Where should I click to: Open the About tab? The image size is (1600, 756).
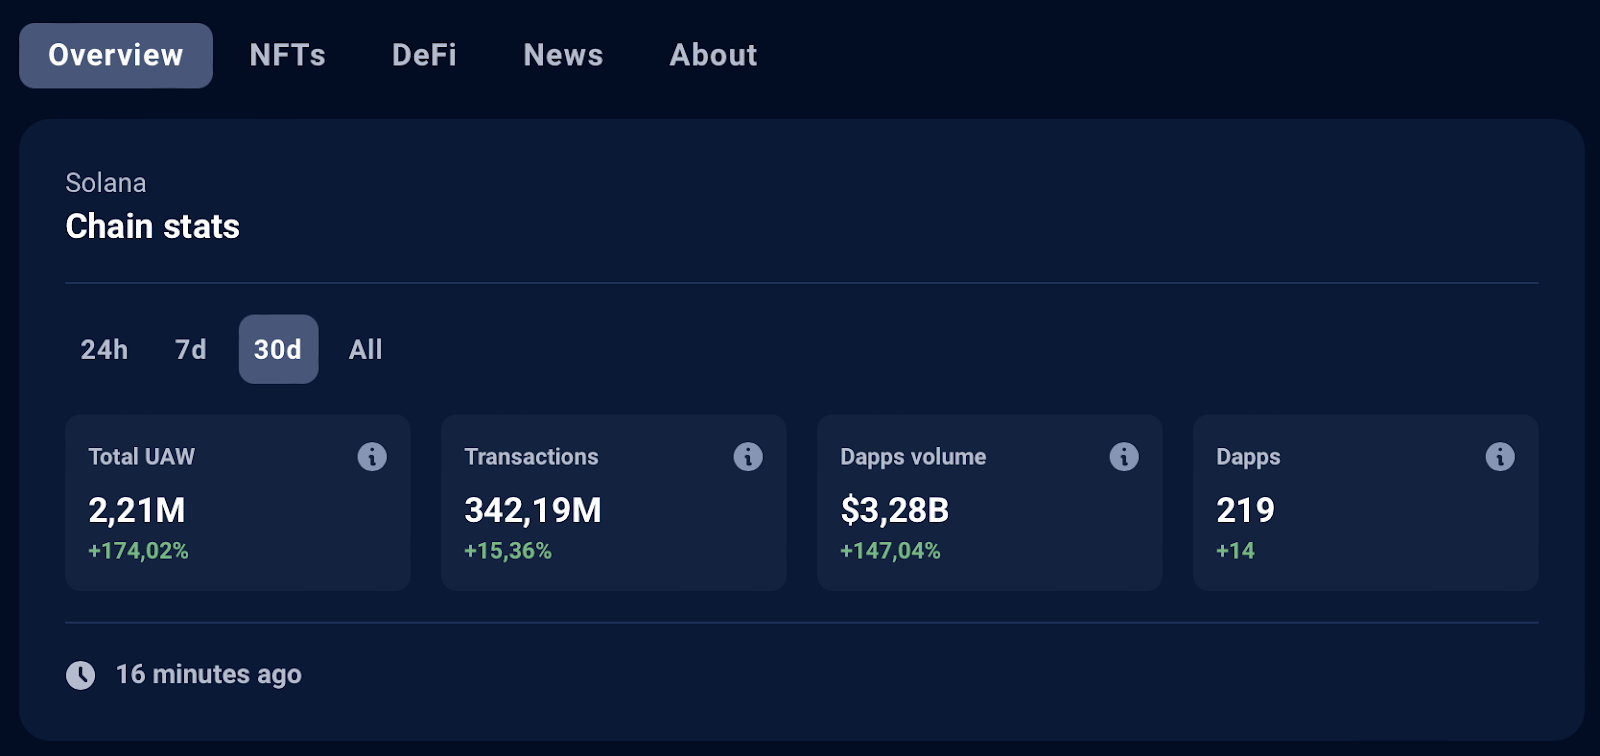pyautogui.click(x=713, y=55)
